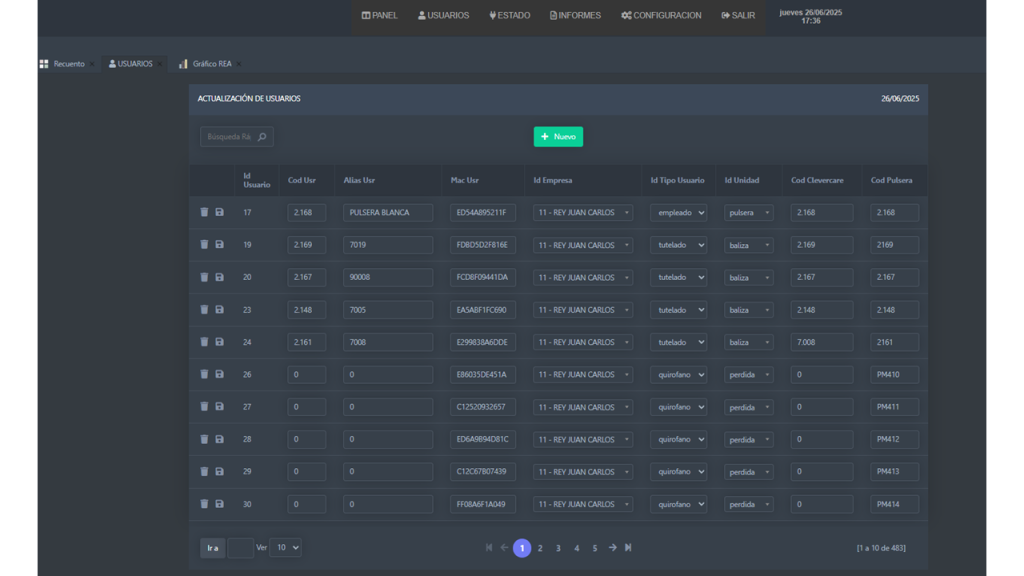Edit Cod Clevercare field 7.008

822,342
